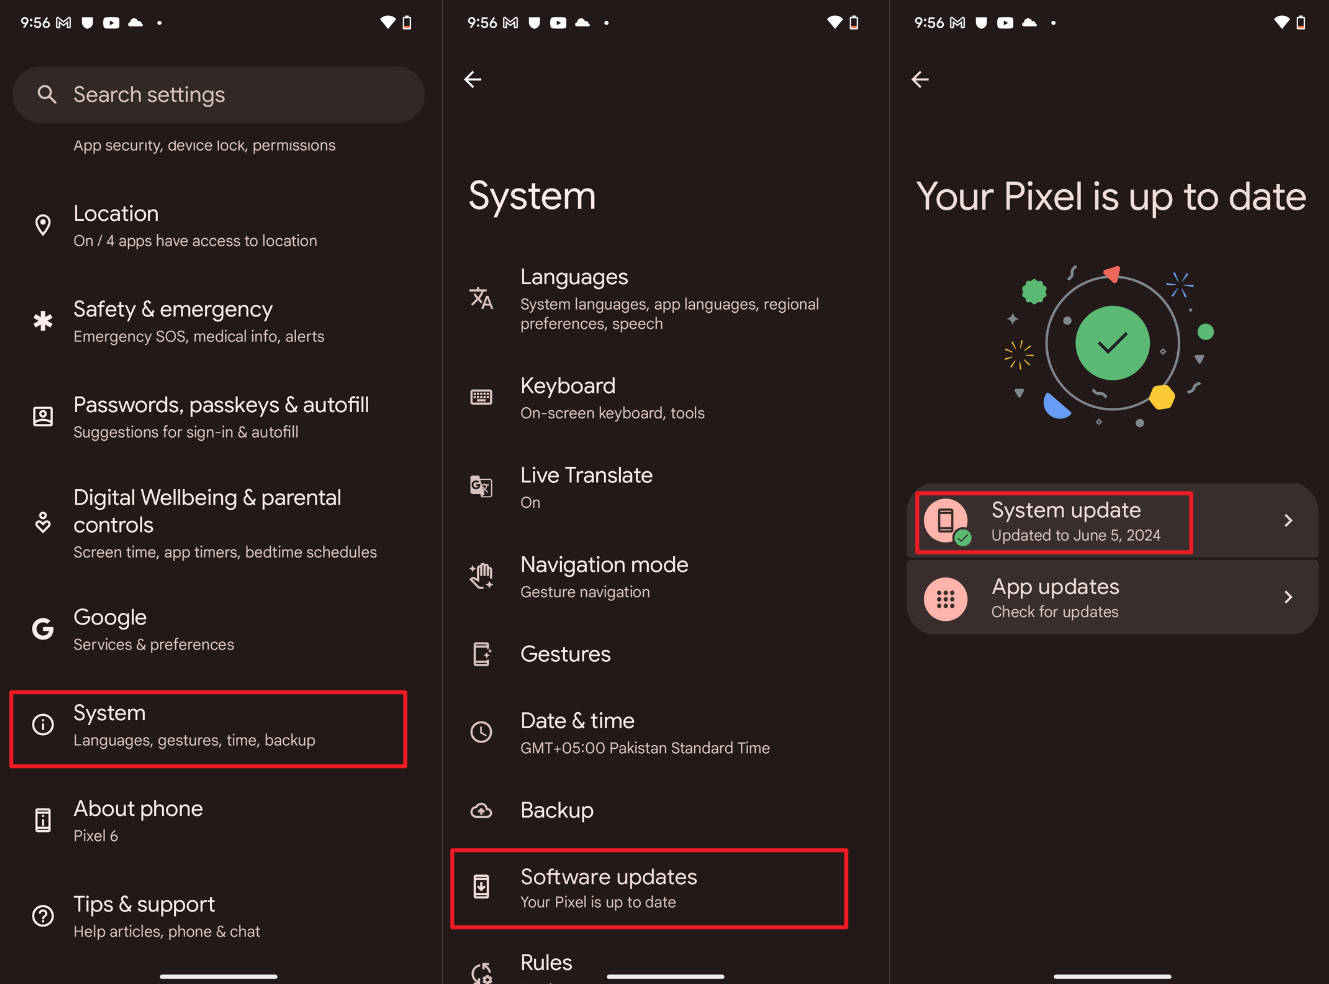
Task: Tap the battery icon on the update screen
Action: pyautogui.click(x=1301, y=22)
